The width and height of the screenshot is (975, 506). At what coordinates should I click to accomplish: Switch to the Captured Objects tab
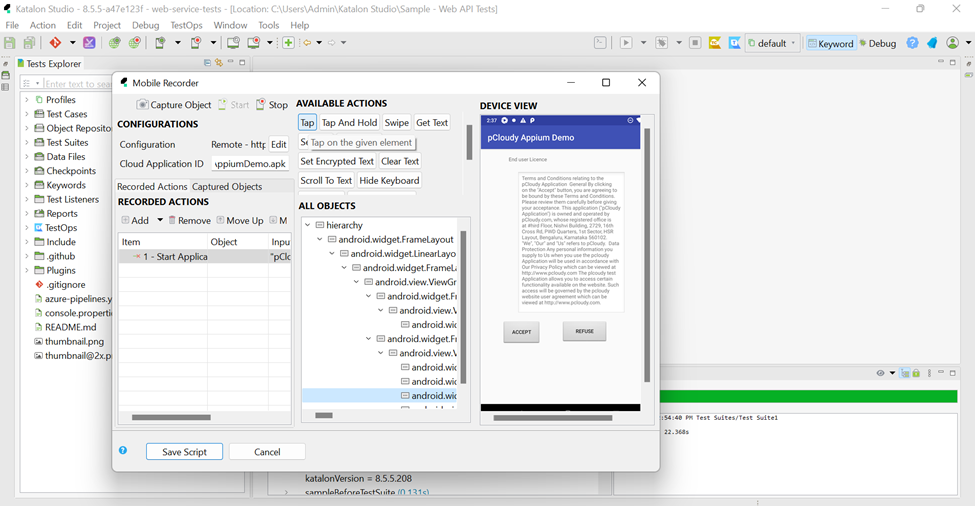(x=227, y=186)
